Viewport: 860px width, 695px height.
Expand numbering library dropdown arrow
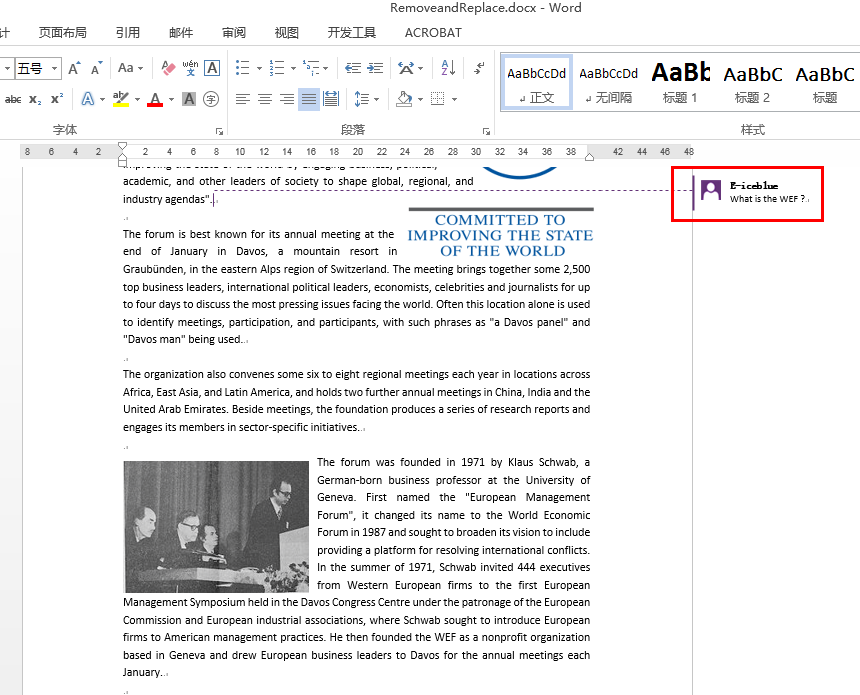293,69
